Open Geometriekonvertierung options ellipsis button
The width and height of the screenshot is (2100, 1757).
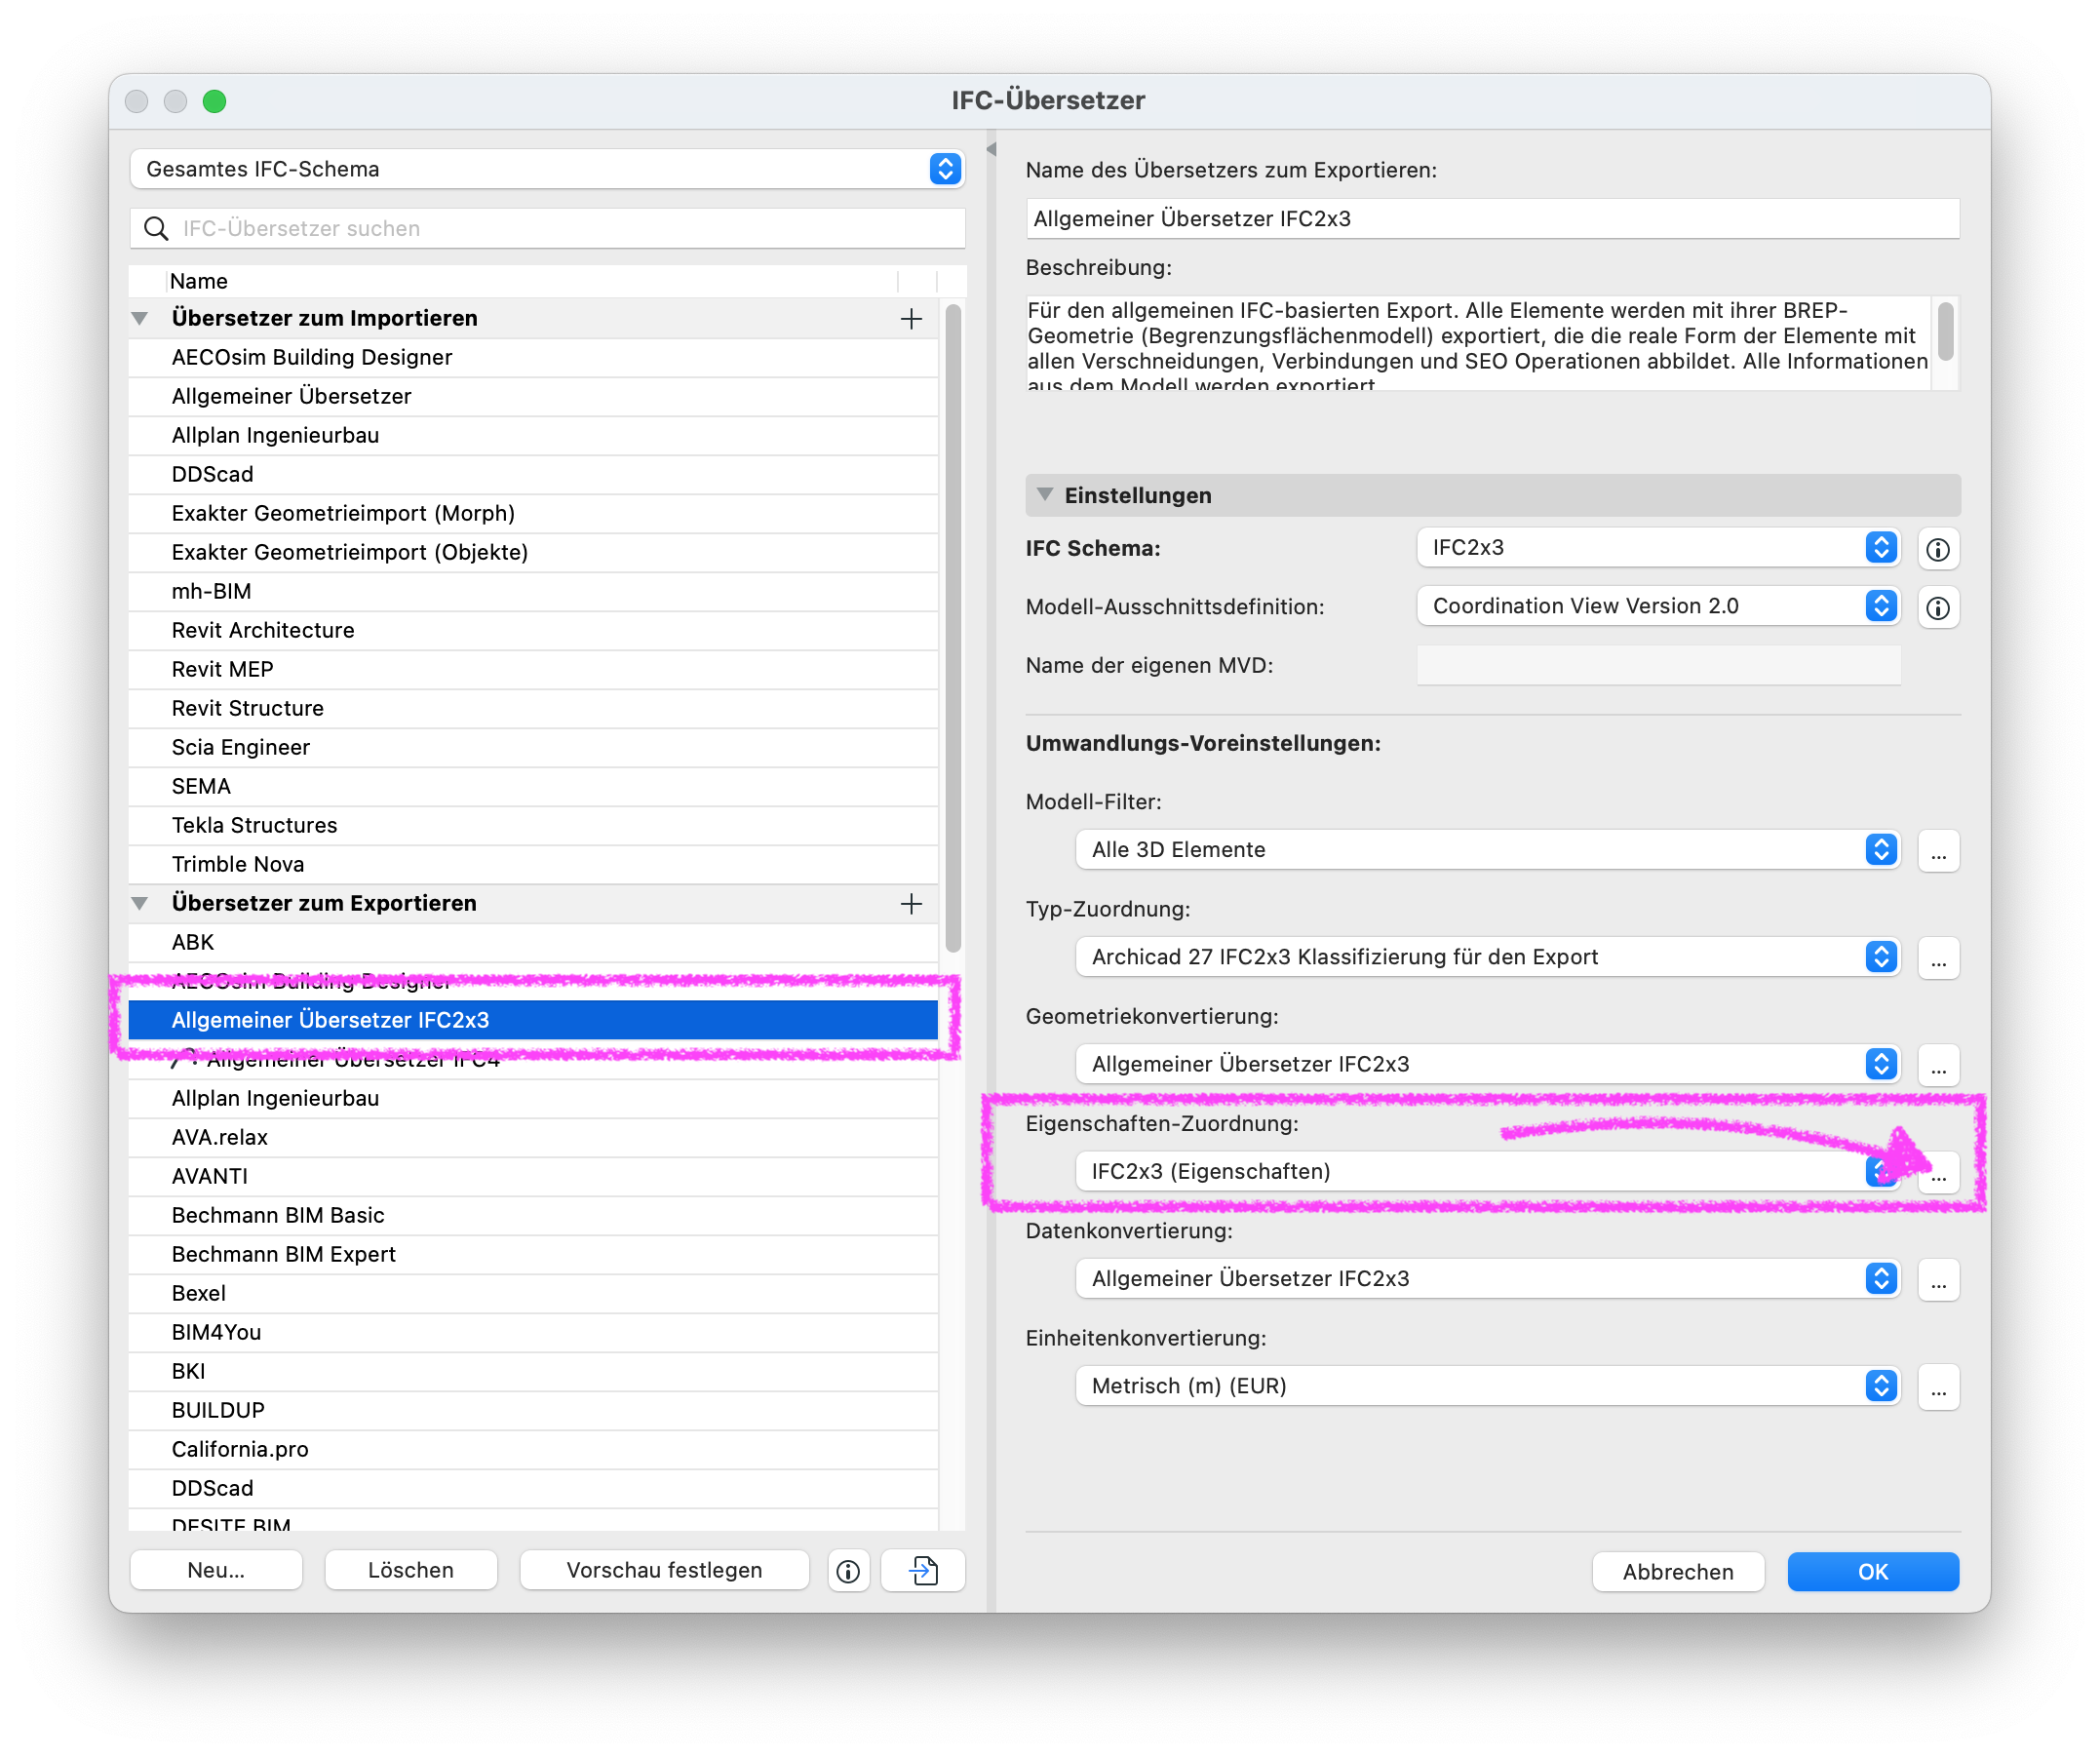click(1938, 1065)
